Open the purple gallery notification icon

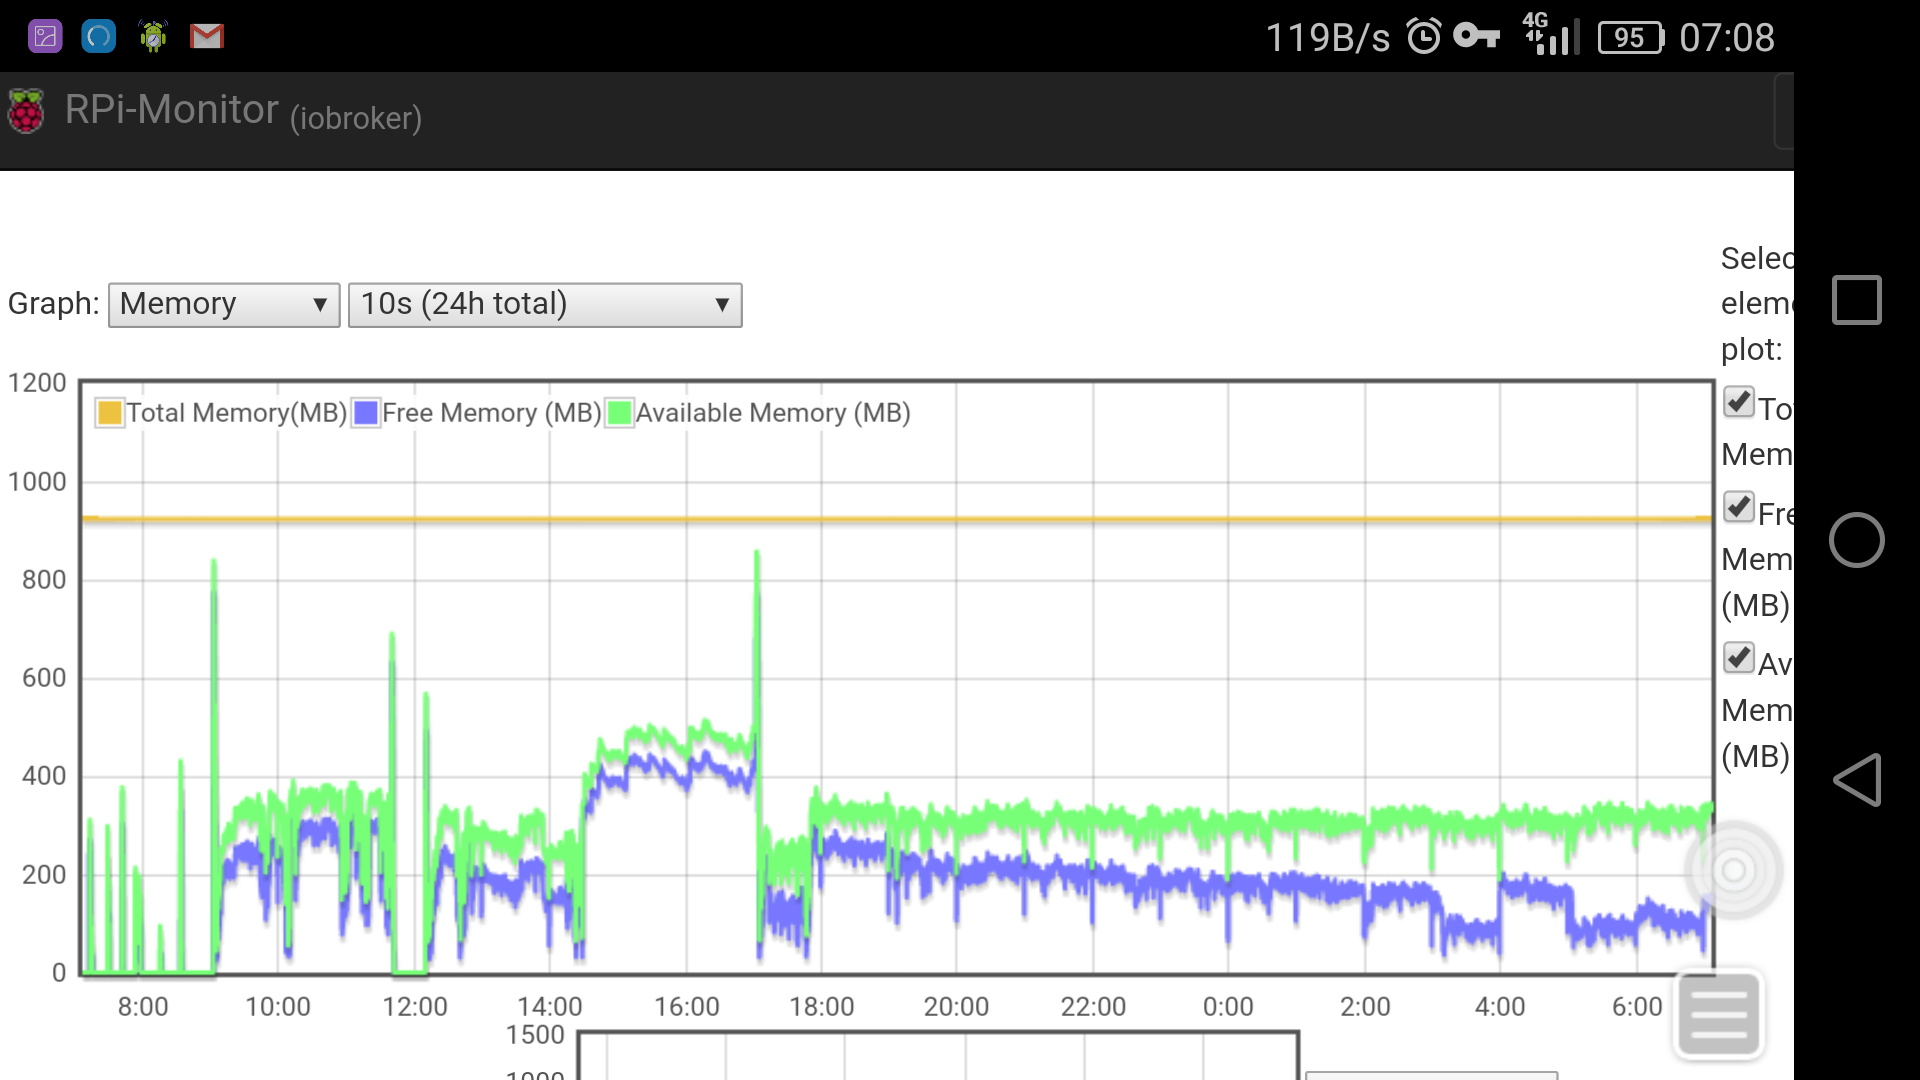pyautogui.click(x=45, y=37)
